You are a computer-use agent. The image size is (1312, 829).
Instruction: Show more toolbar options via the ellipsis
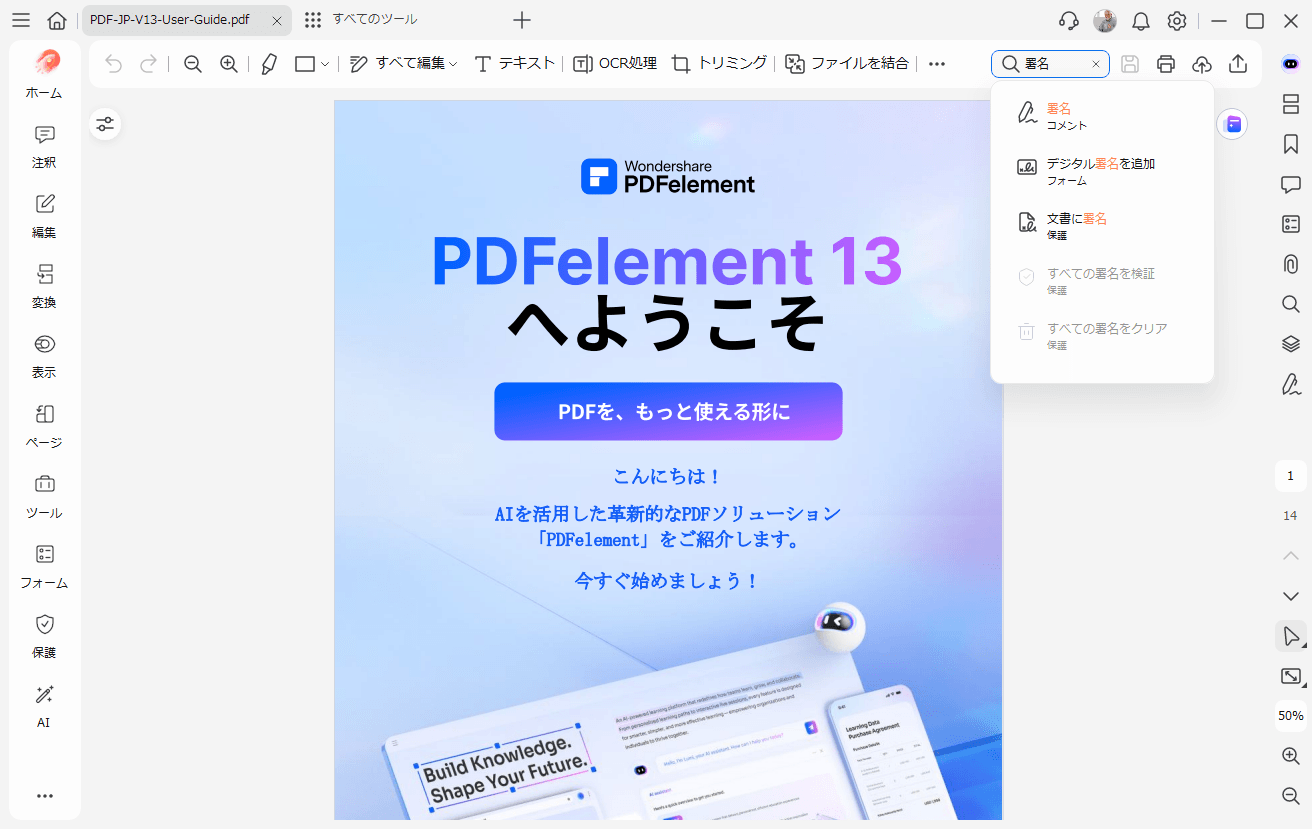[937, 64]
